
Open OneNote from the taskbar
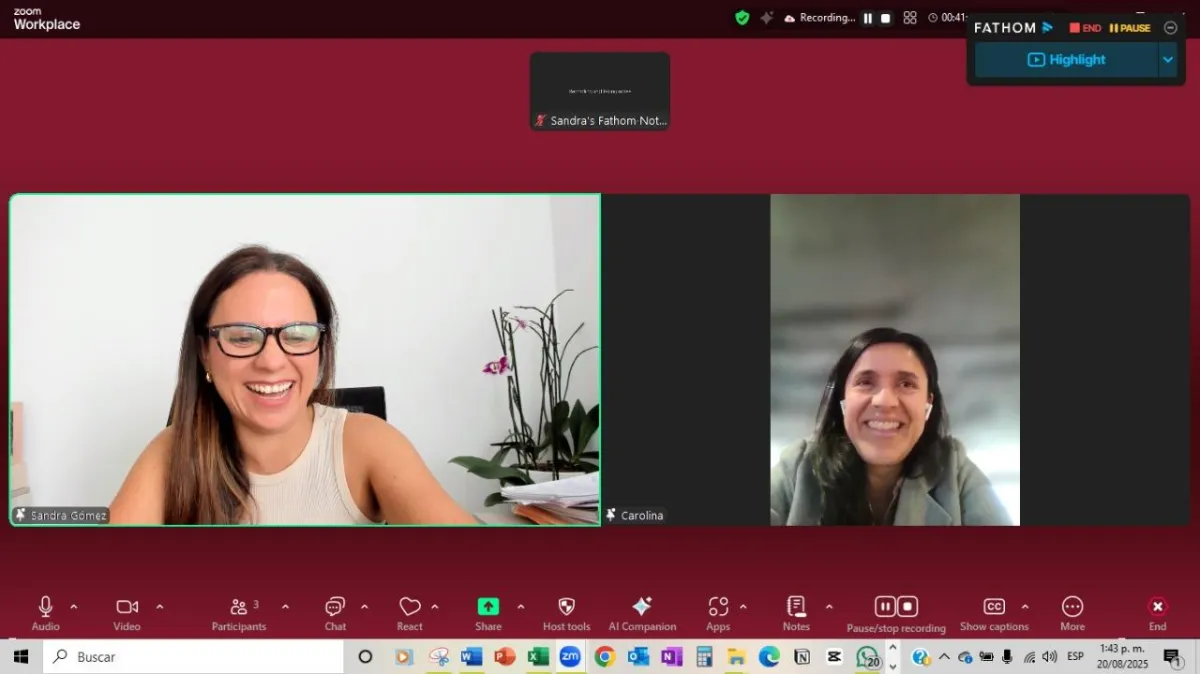671,657
